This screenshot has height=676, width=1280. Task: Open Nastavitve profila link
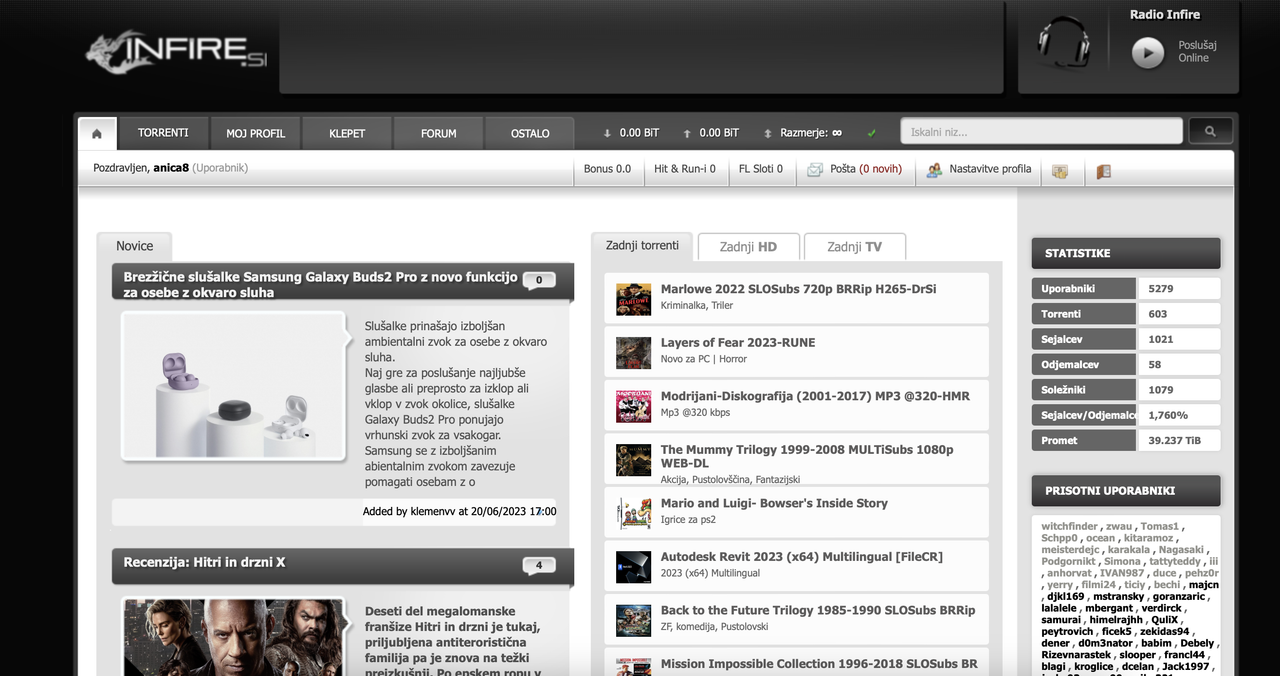pyautogui.click(x=990, y=169)
